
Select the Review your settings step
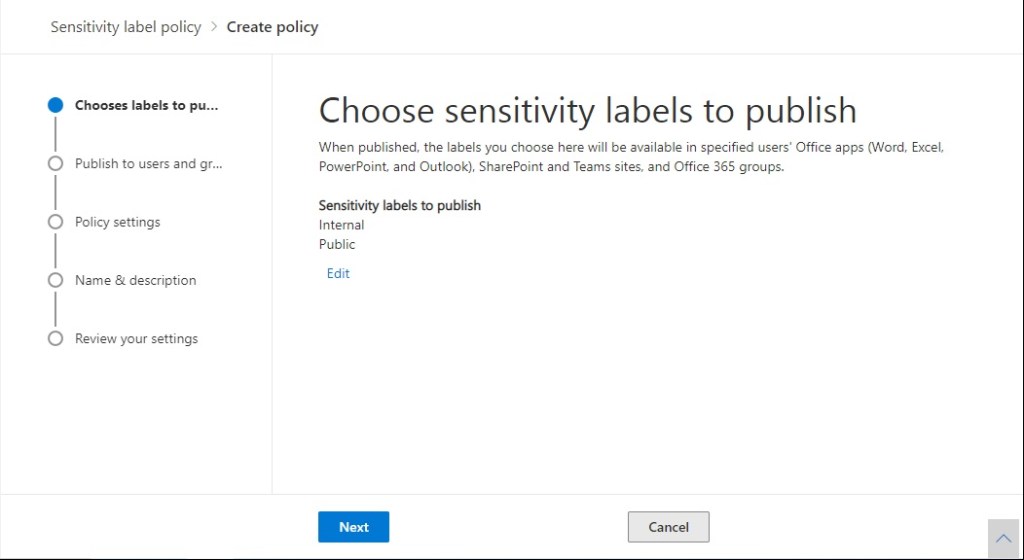tap(136, 339)
